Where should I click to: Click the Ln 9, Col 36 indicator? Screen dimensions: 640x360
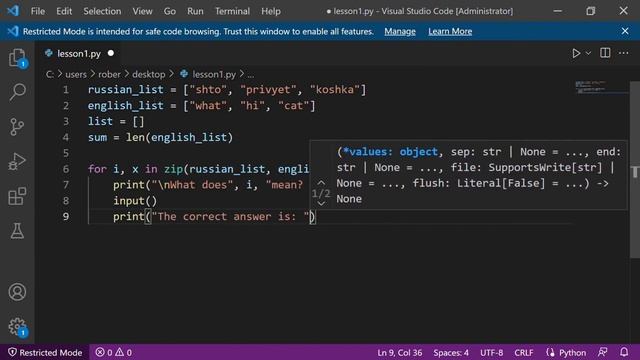[x=400, y=352]
